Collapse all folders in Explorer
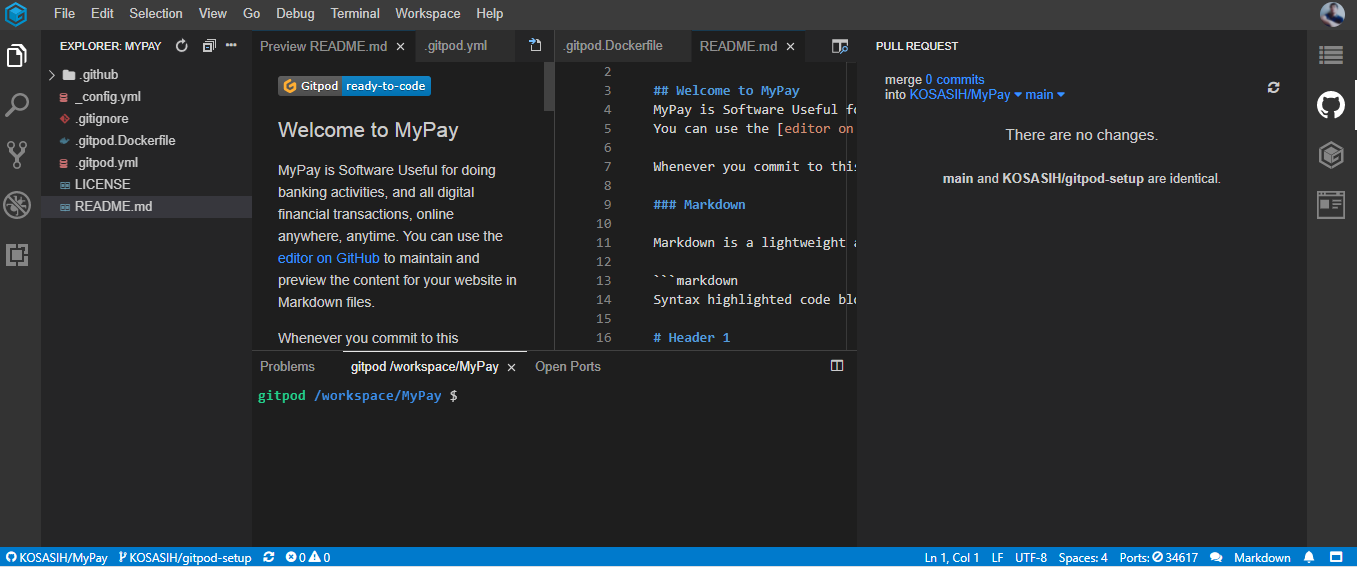The image size is (1357, 571). (x=208, y=46)
